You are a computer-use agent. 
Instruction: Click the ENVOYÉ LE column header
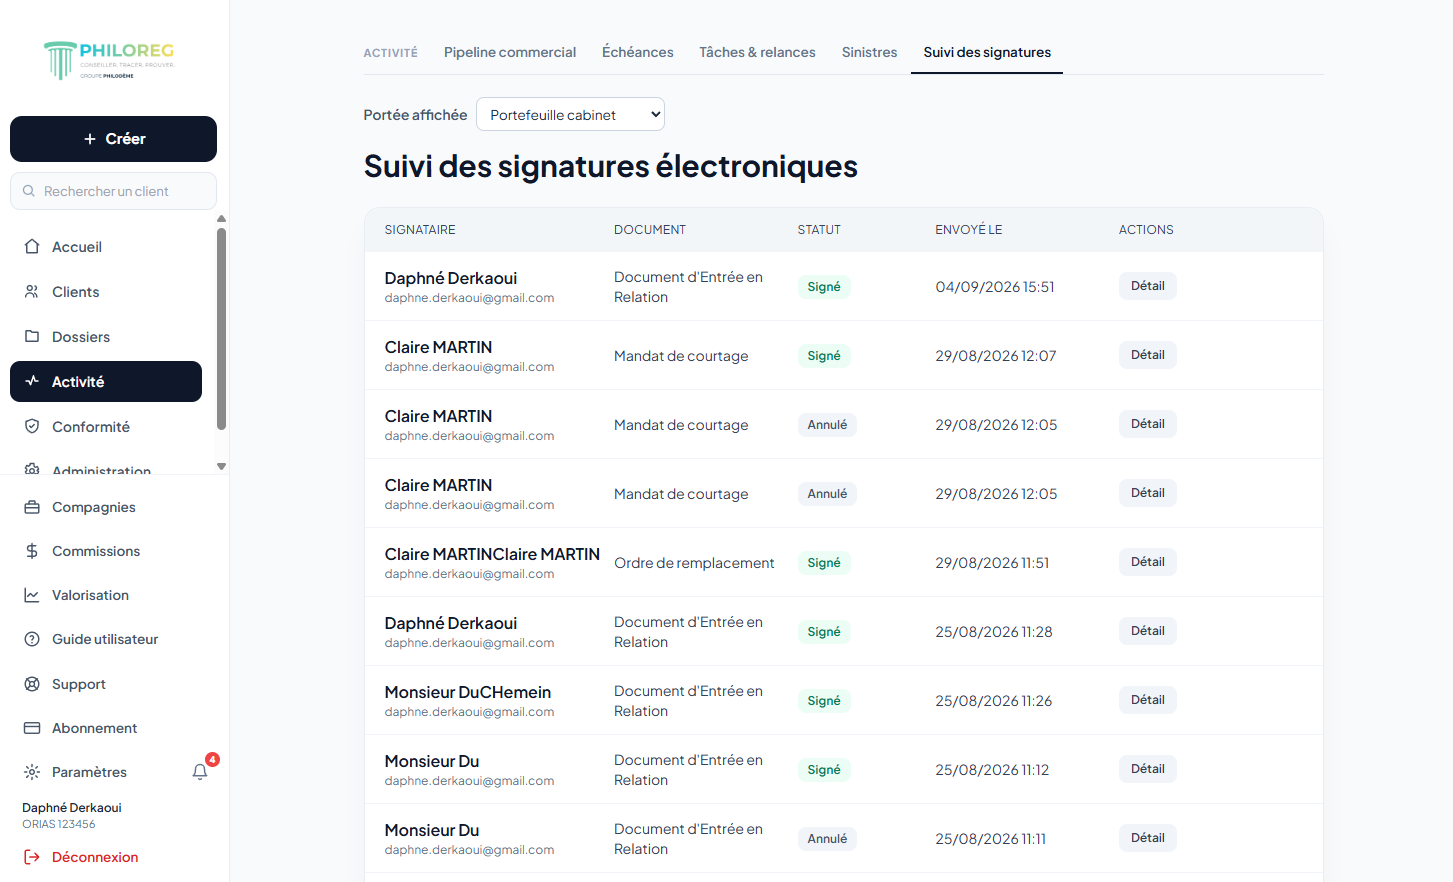coord(968,230)
